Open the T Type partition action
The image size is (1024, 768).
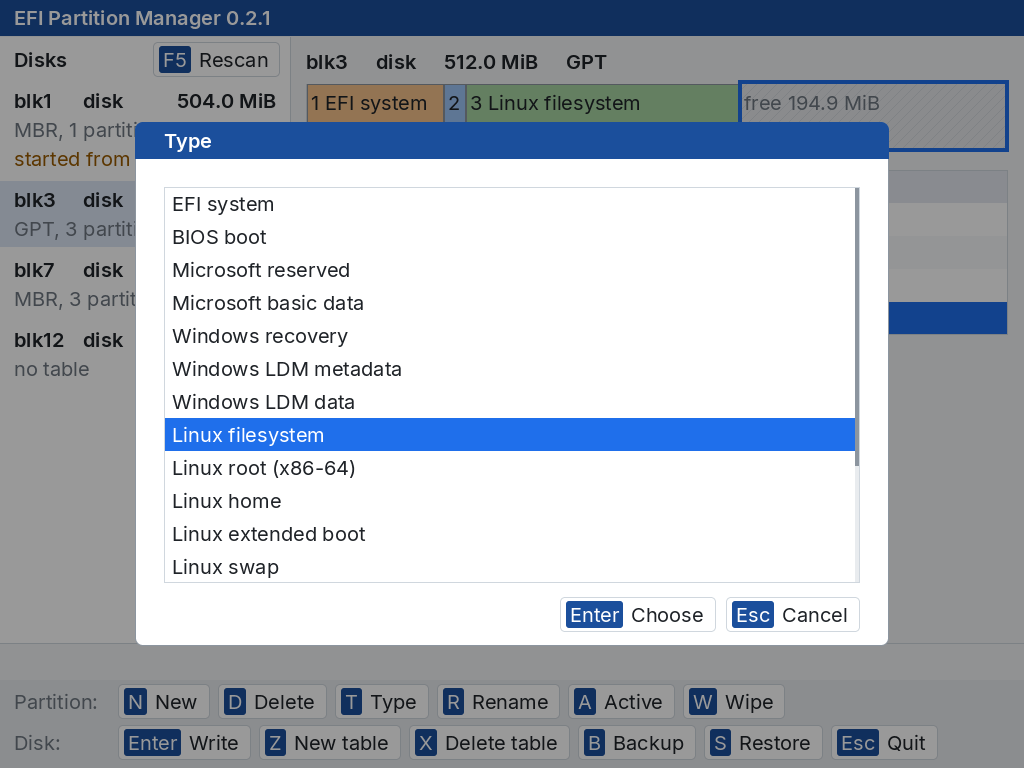[x=382, y=702]
